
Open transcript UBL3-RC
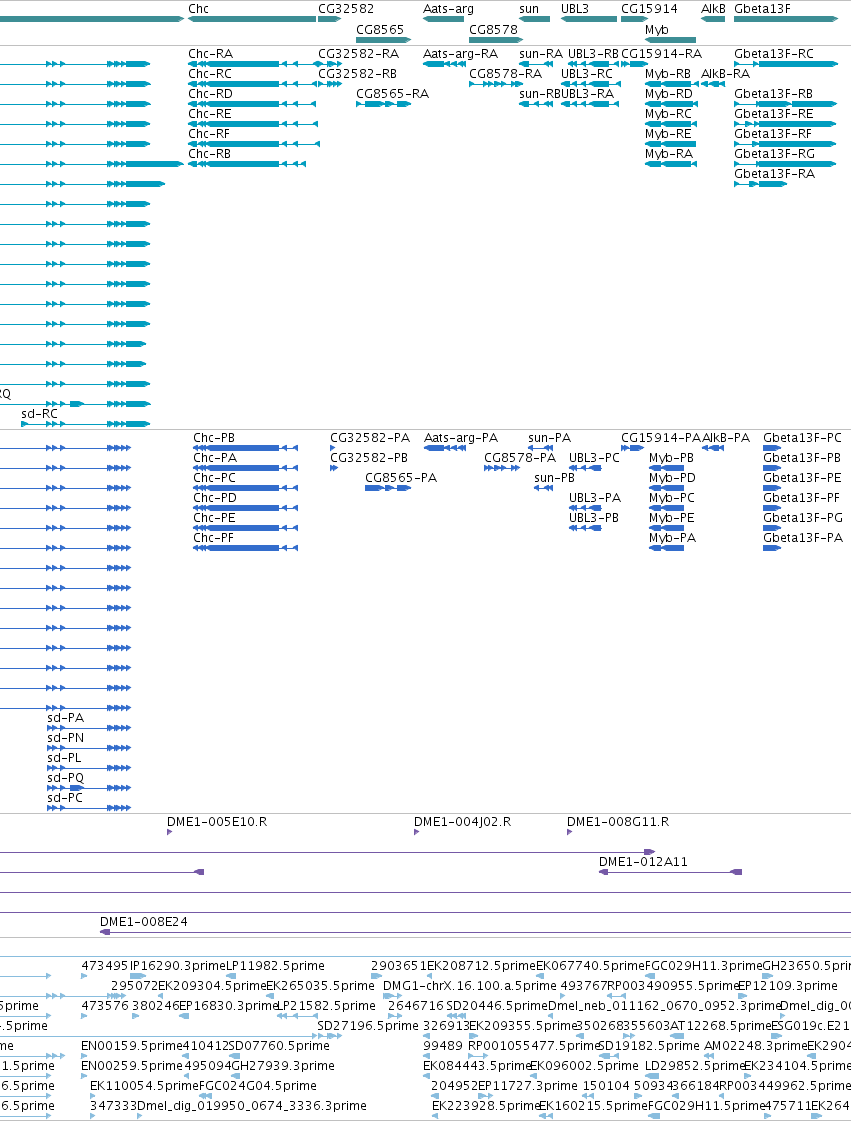(x=586, y=74)
